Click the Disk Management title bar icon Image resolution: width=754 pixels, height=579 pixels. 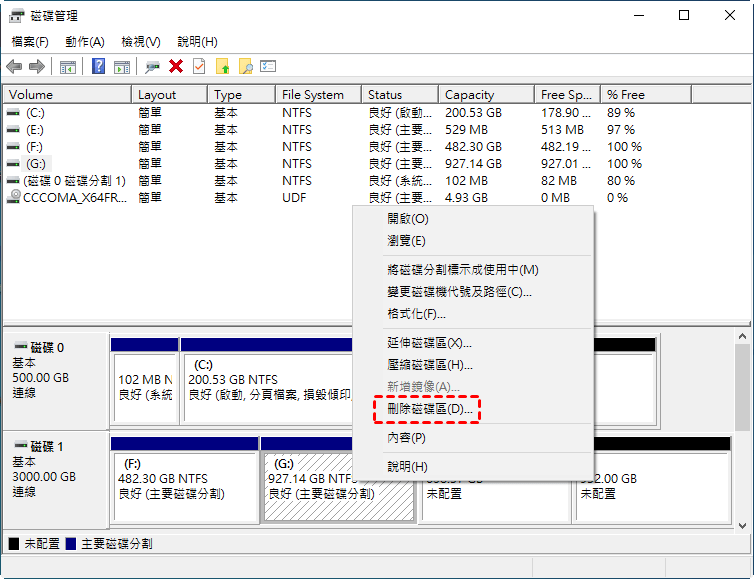pyautogui.click(x=16, y=16)
